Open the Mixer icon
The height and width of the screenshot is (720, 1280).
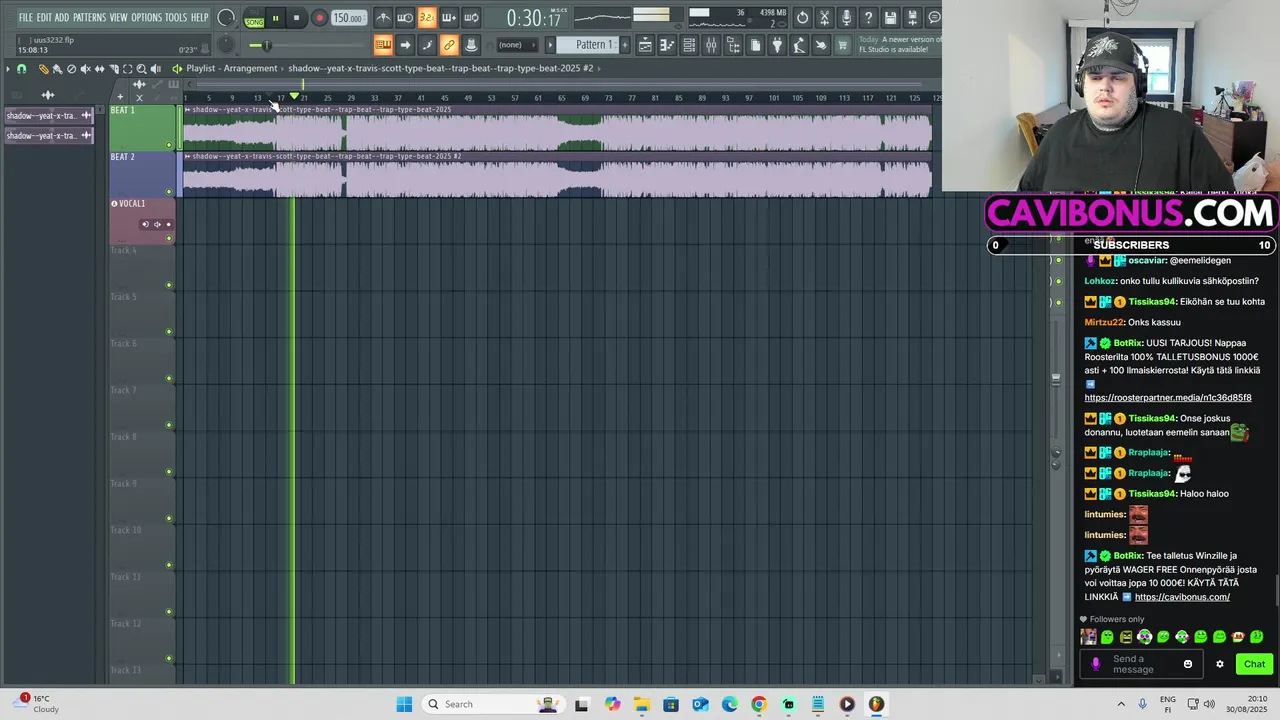[x=711, y=45]
